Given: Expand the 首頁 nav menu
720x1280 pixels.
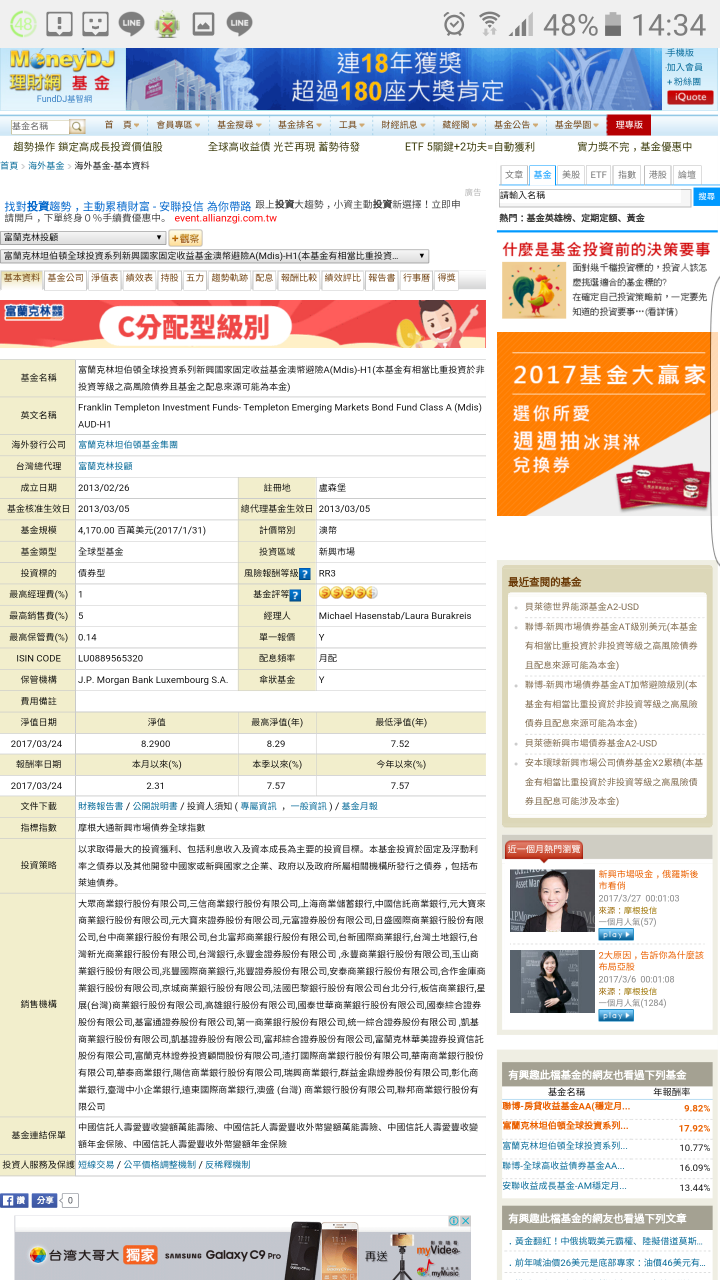Looking at the screenshot, I should coord(122,125).
